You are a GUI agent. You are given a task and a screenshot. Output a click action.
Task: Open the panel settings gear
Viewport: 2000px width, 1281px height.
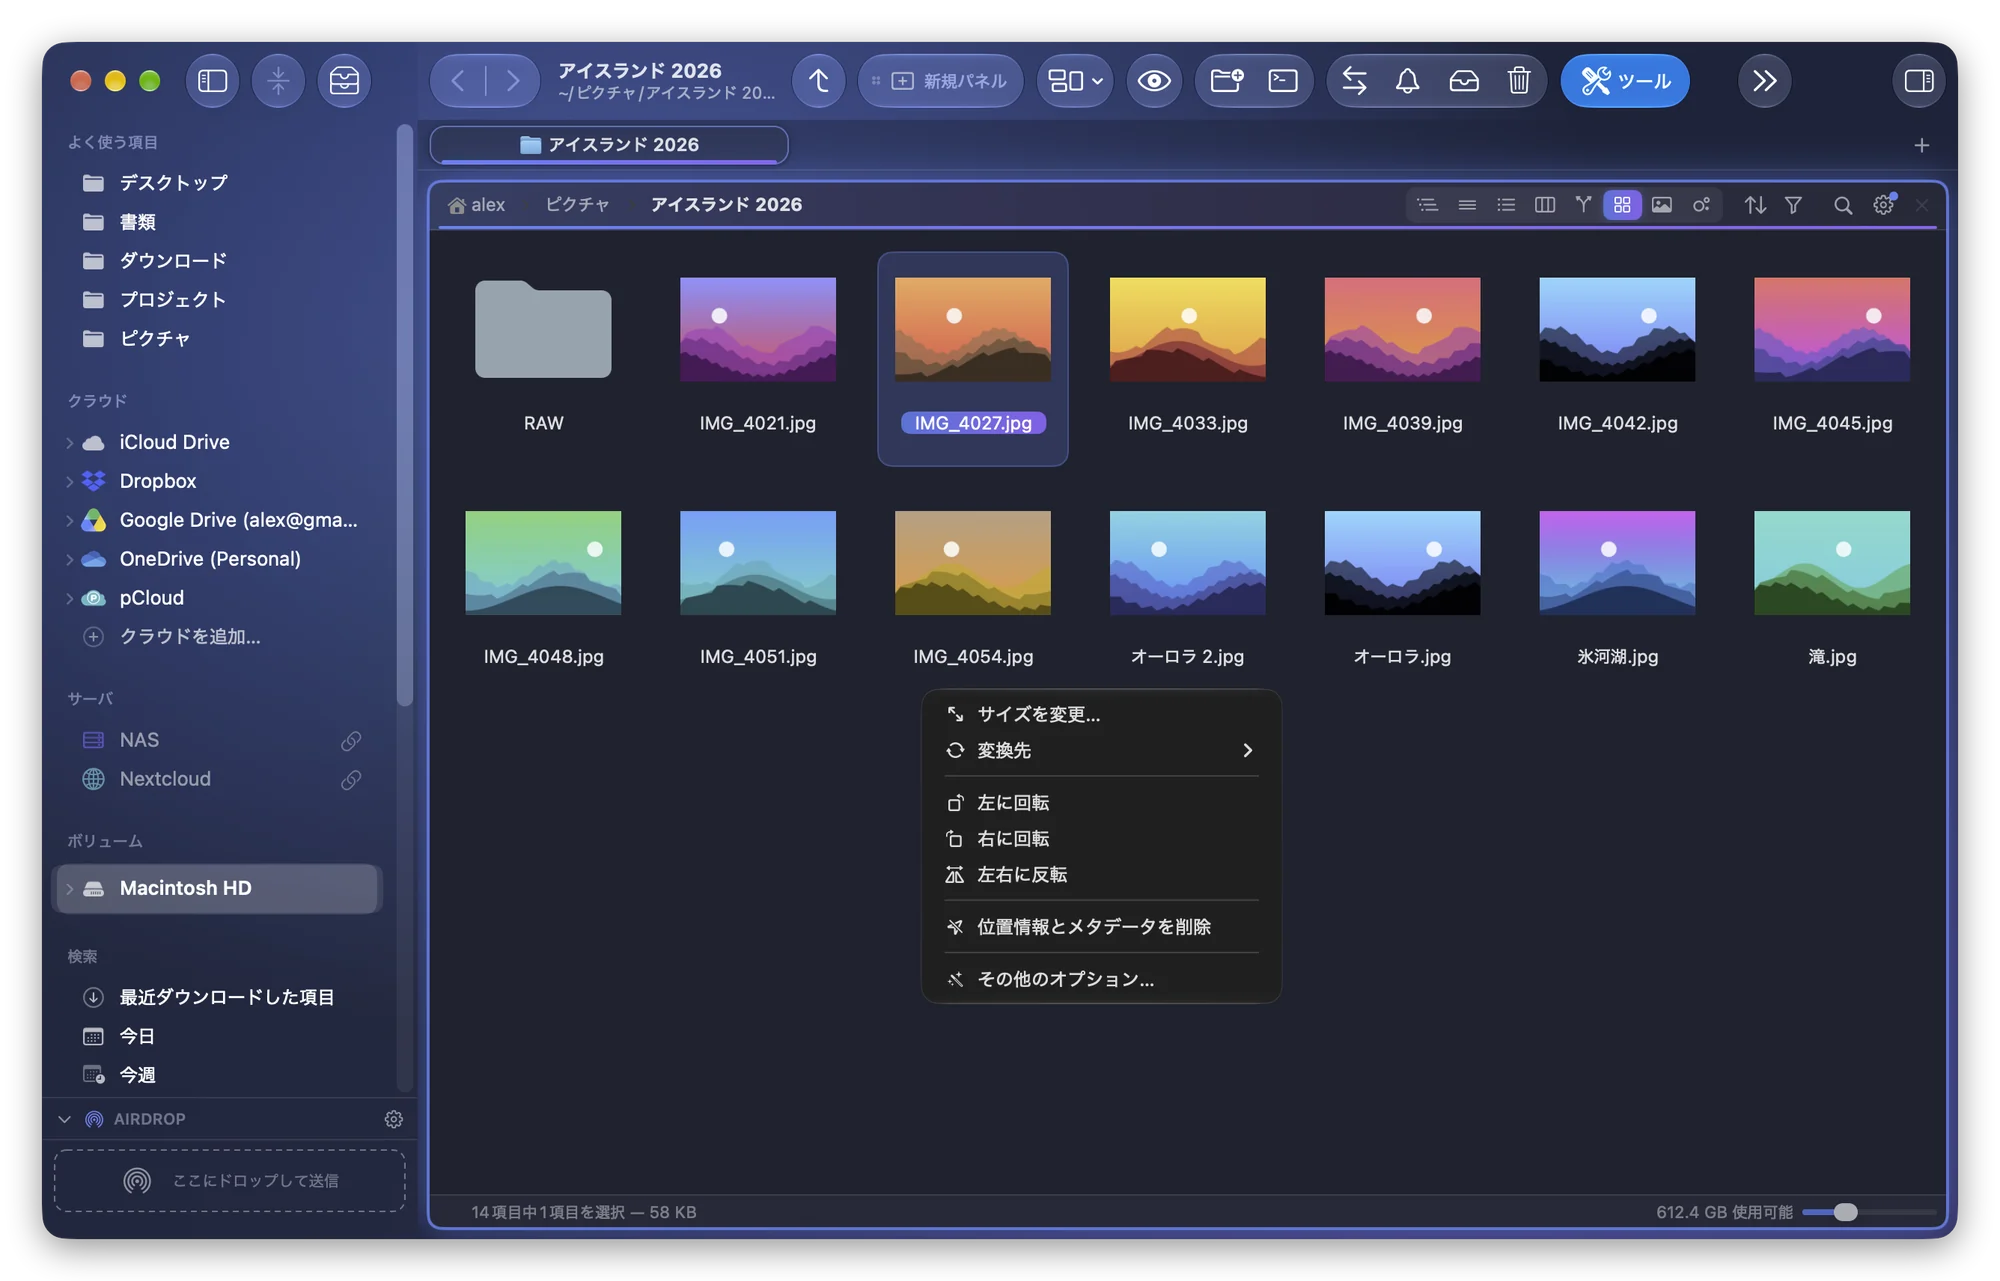coord(1883,205)
